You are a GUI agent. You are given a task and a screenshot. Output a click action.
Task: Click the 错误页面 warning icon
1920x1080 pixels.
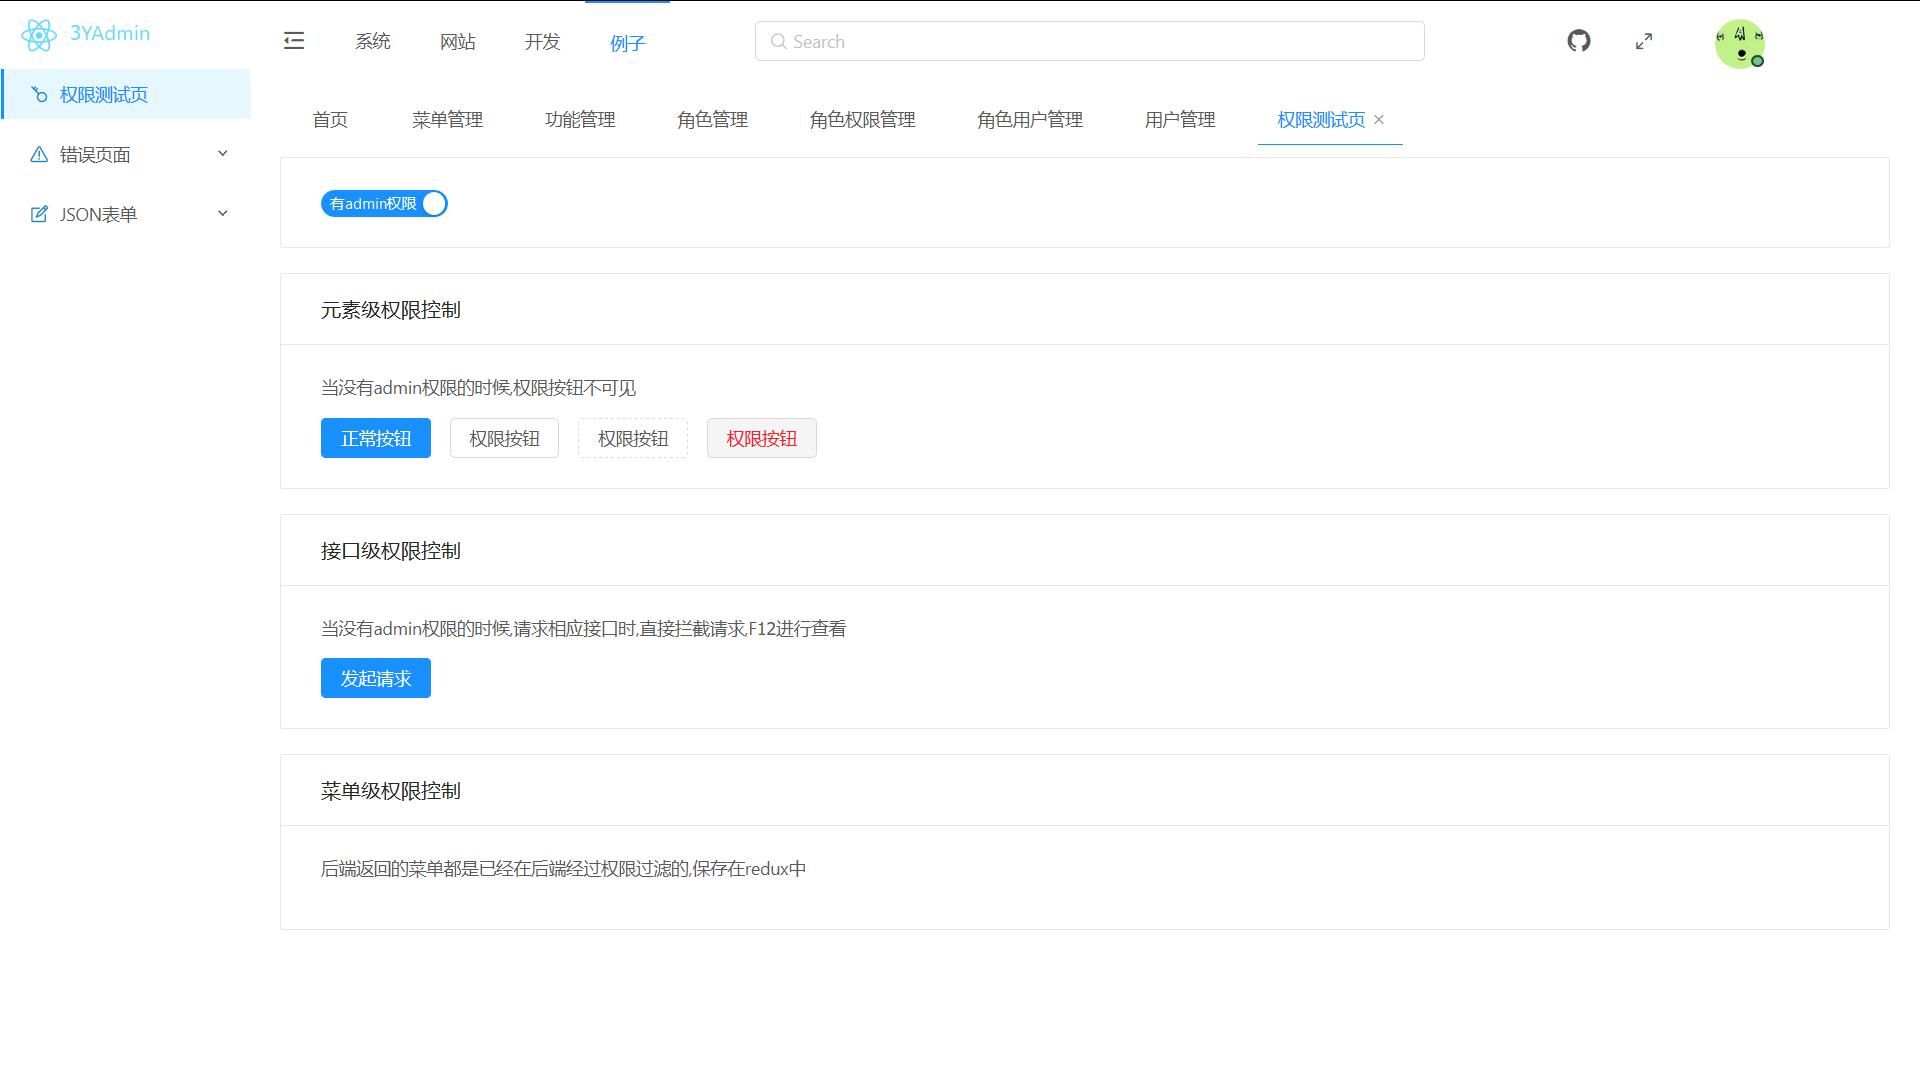39,154
